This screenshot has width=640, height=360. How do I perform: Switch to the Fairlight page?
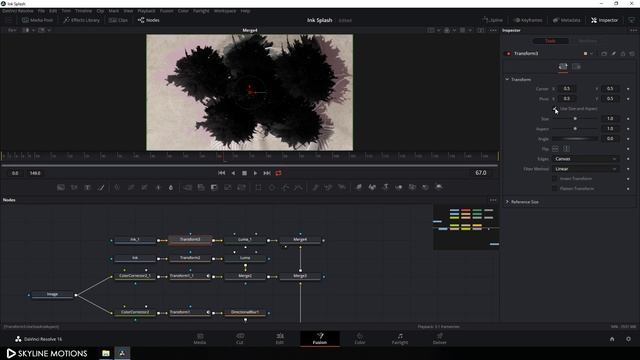point(400,338)
